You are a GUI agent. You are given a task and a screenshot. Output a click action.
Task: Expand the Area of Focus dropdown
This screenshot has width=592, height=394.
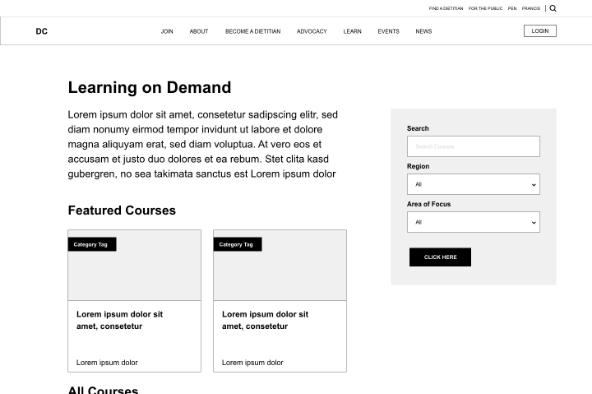[x=473, y=222]
